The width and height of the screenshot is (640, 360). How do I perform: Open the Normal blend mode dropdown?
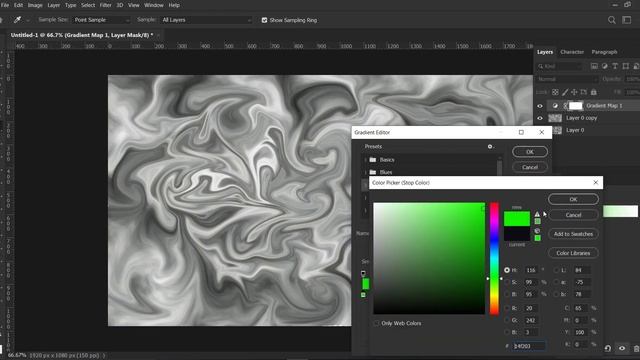[x=567, y=79]
